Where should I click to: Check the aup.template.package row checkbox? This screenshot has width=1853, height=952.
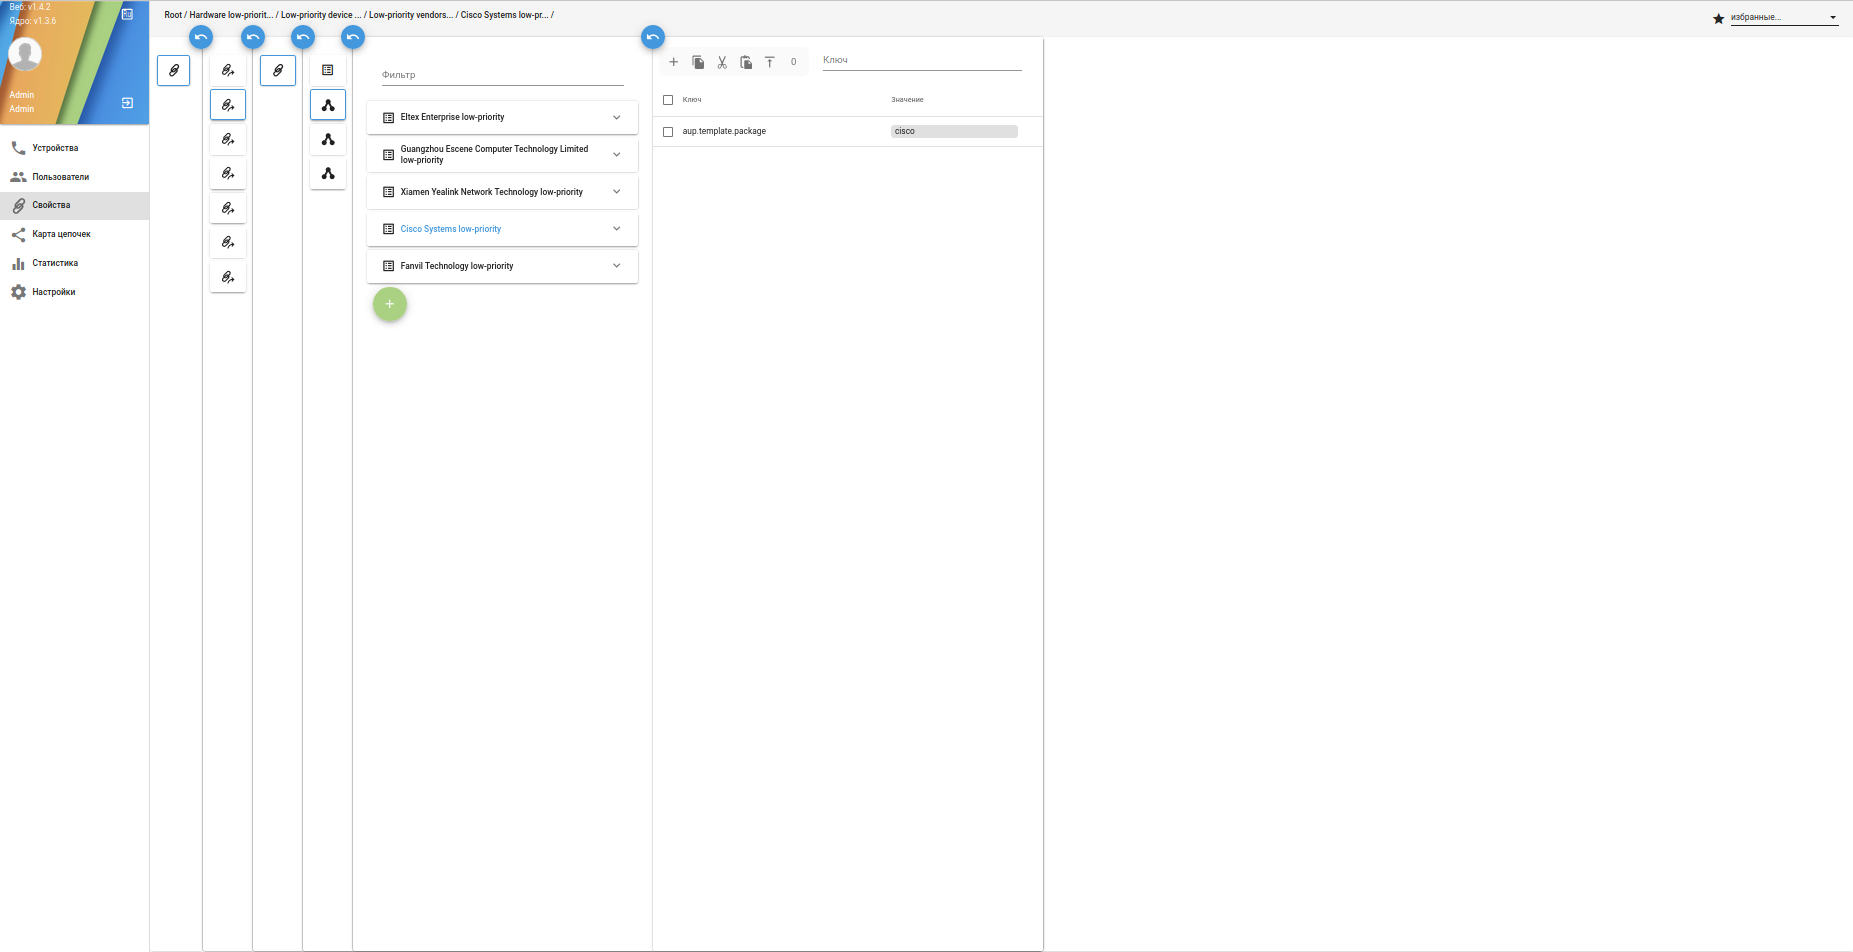click(668, 132)
